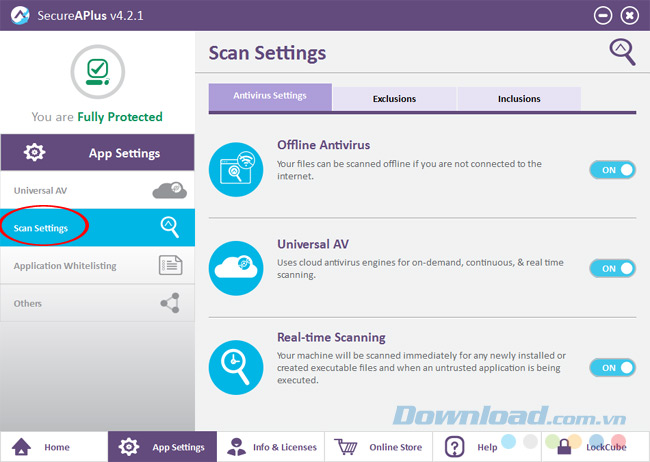Viewport: 650px width, 462px height.
Task: Click the scan magnifier icon beside Scan Settings title
Action: pyautogui.click(x=622, y=52)
